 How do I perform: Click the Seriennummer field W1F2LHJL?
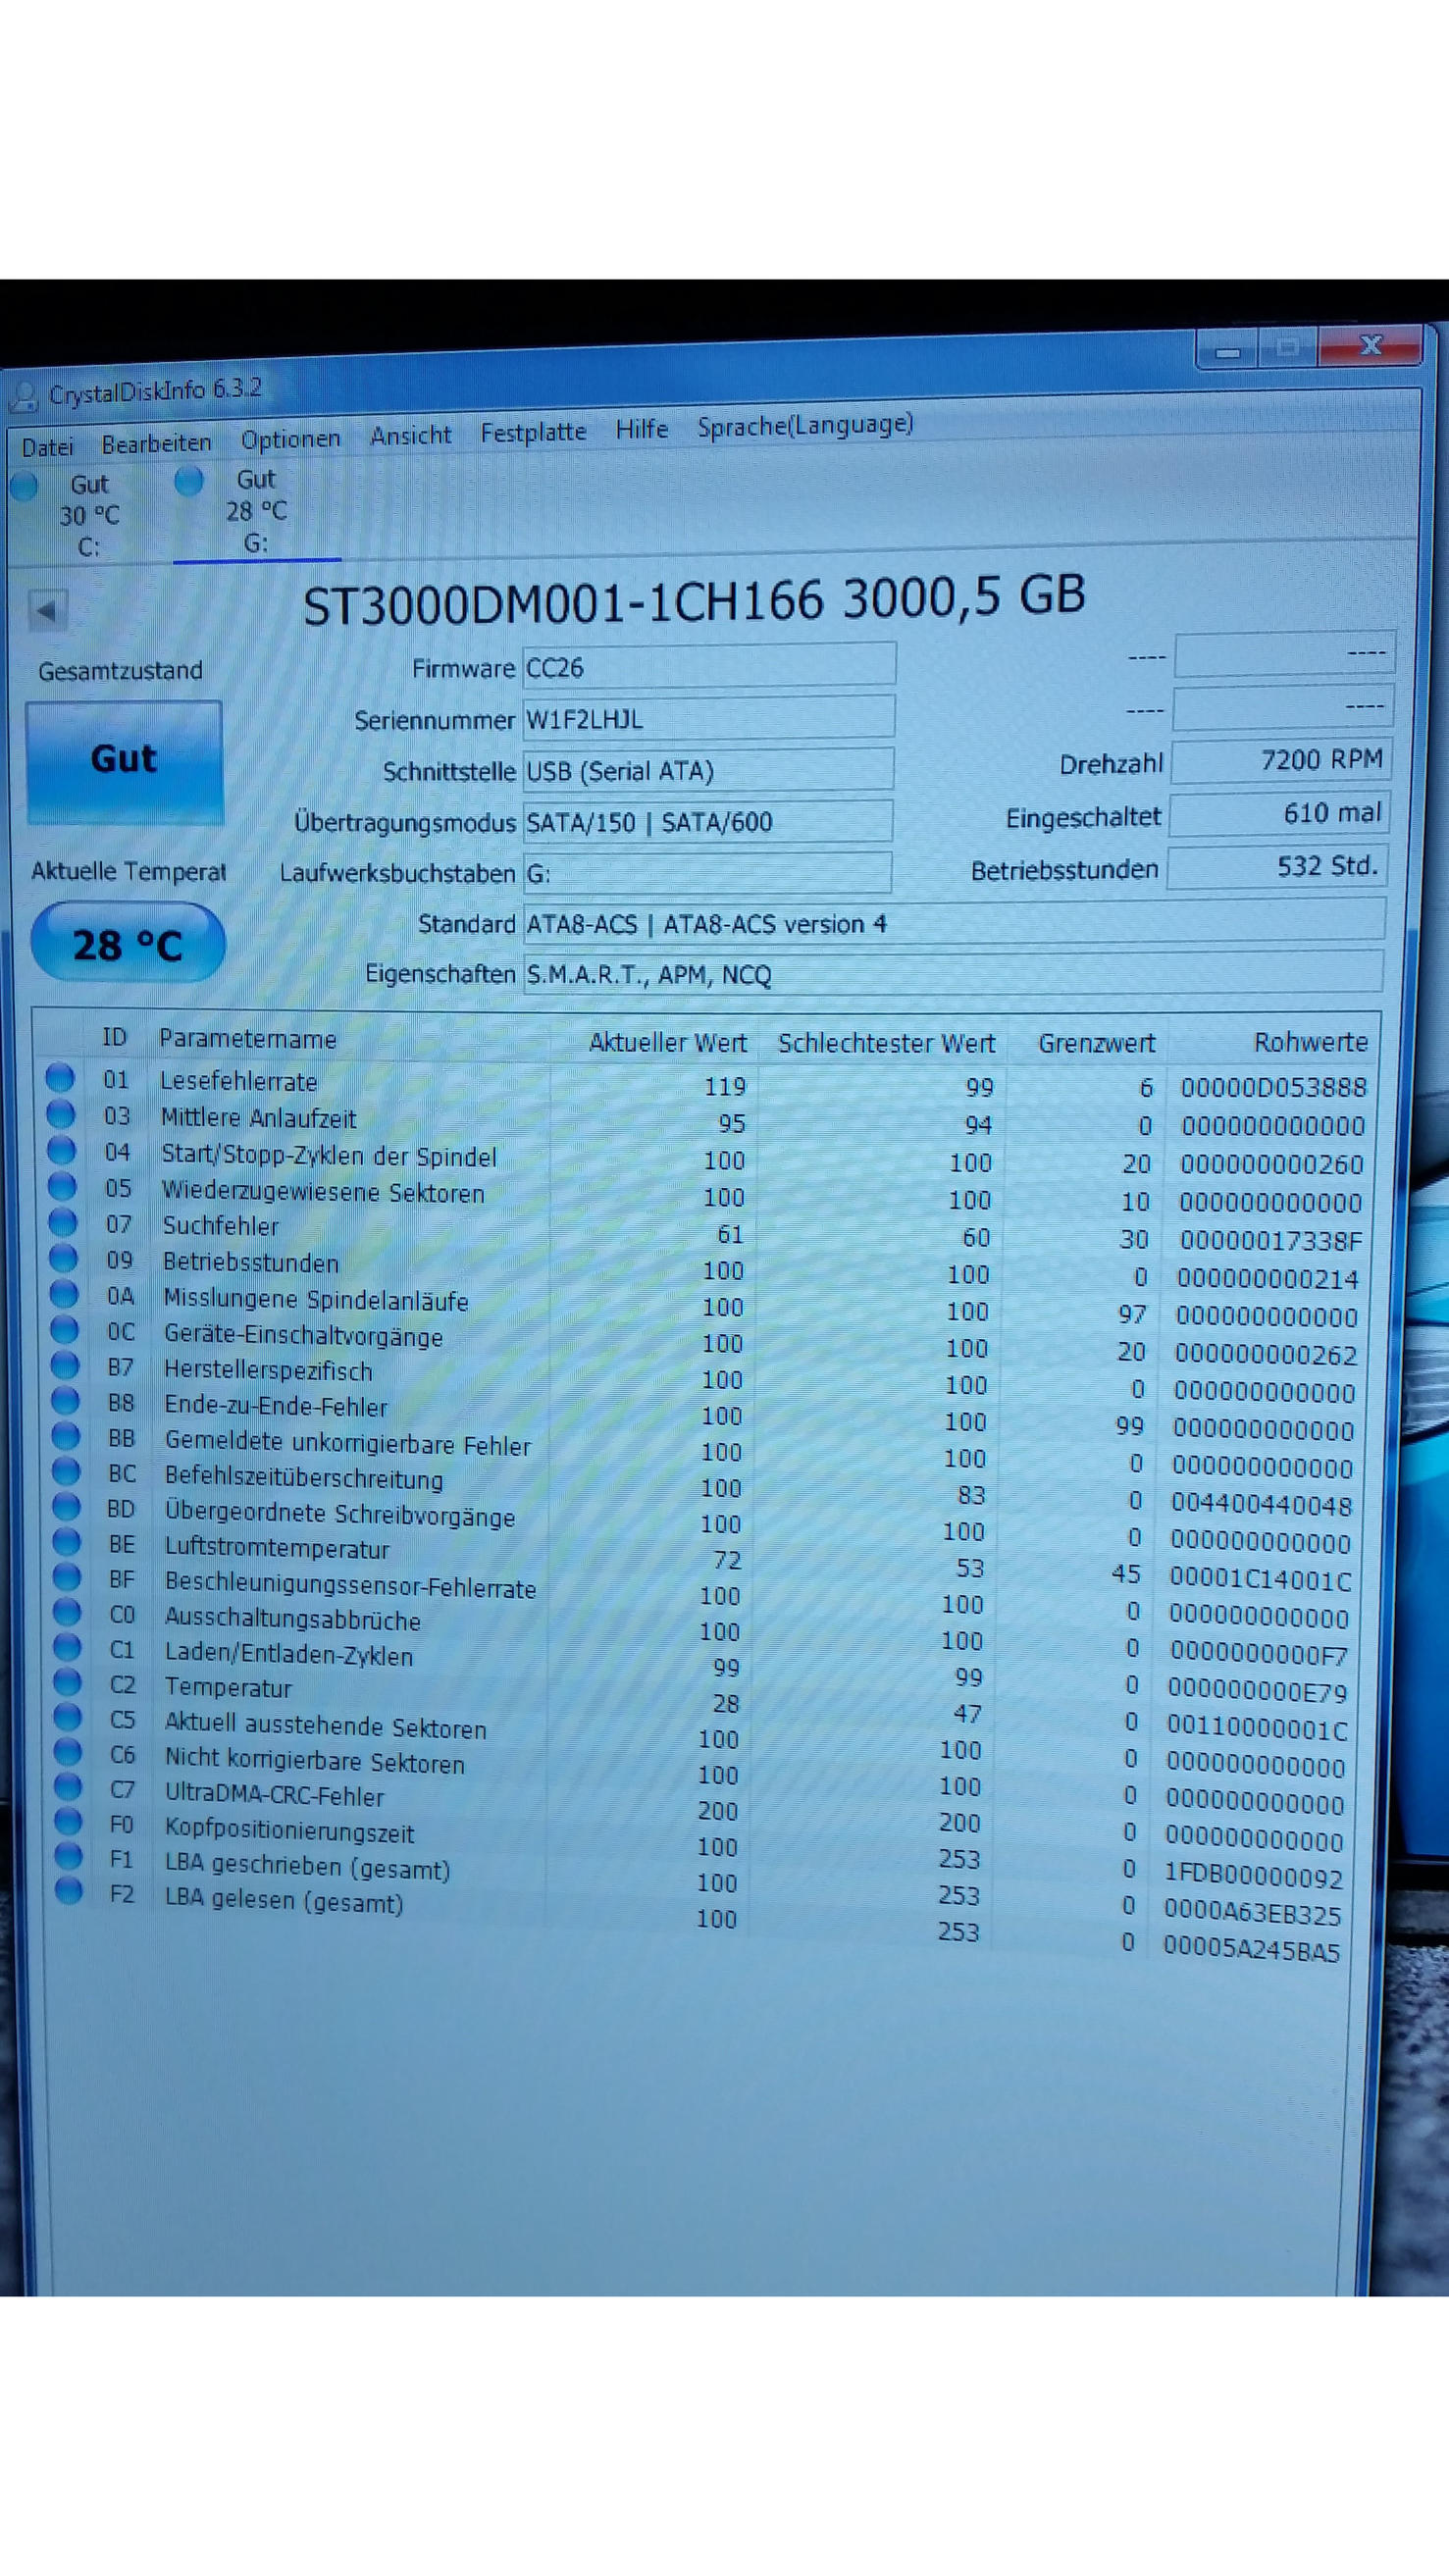(x=708, y=718)
